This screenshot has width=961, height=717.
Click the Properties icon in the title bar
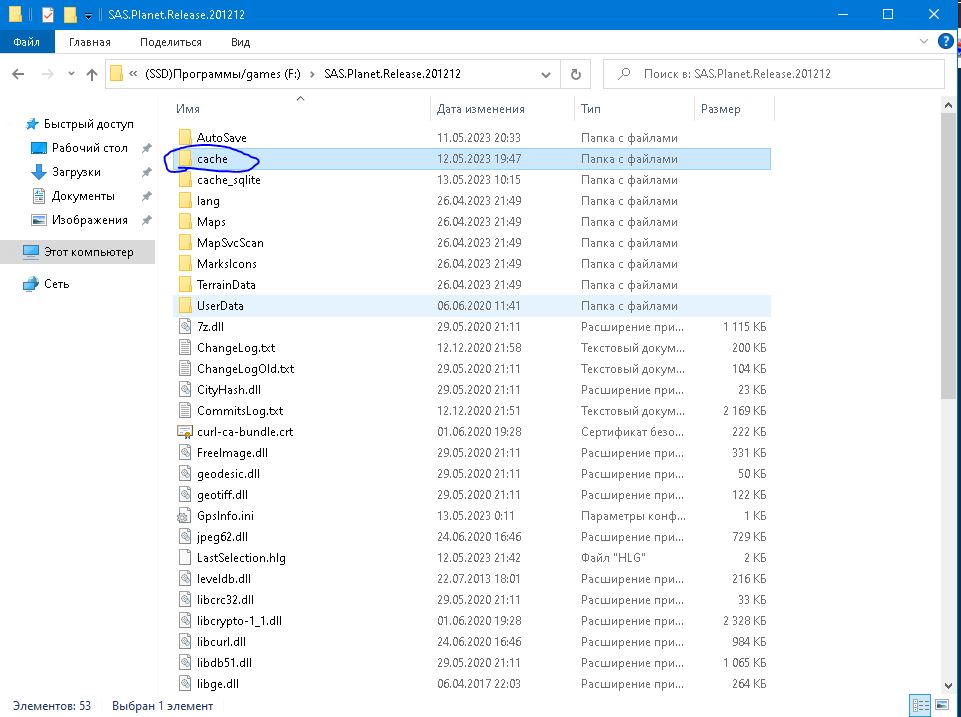pos(48,15)
